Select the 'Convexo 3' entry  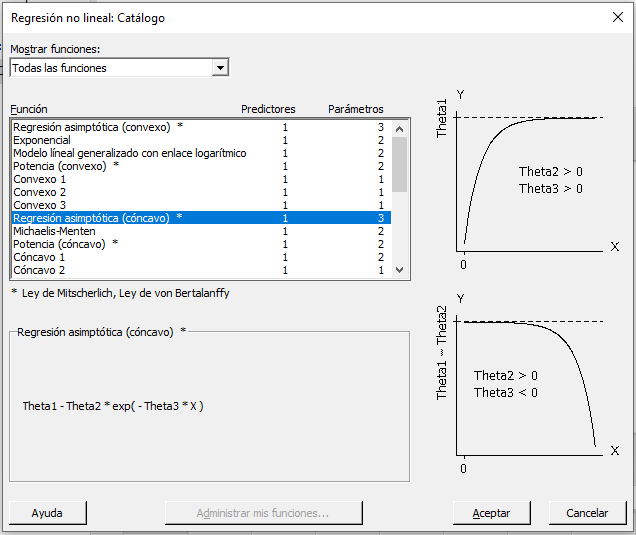40,205
